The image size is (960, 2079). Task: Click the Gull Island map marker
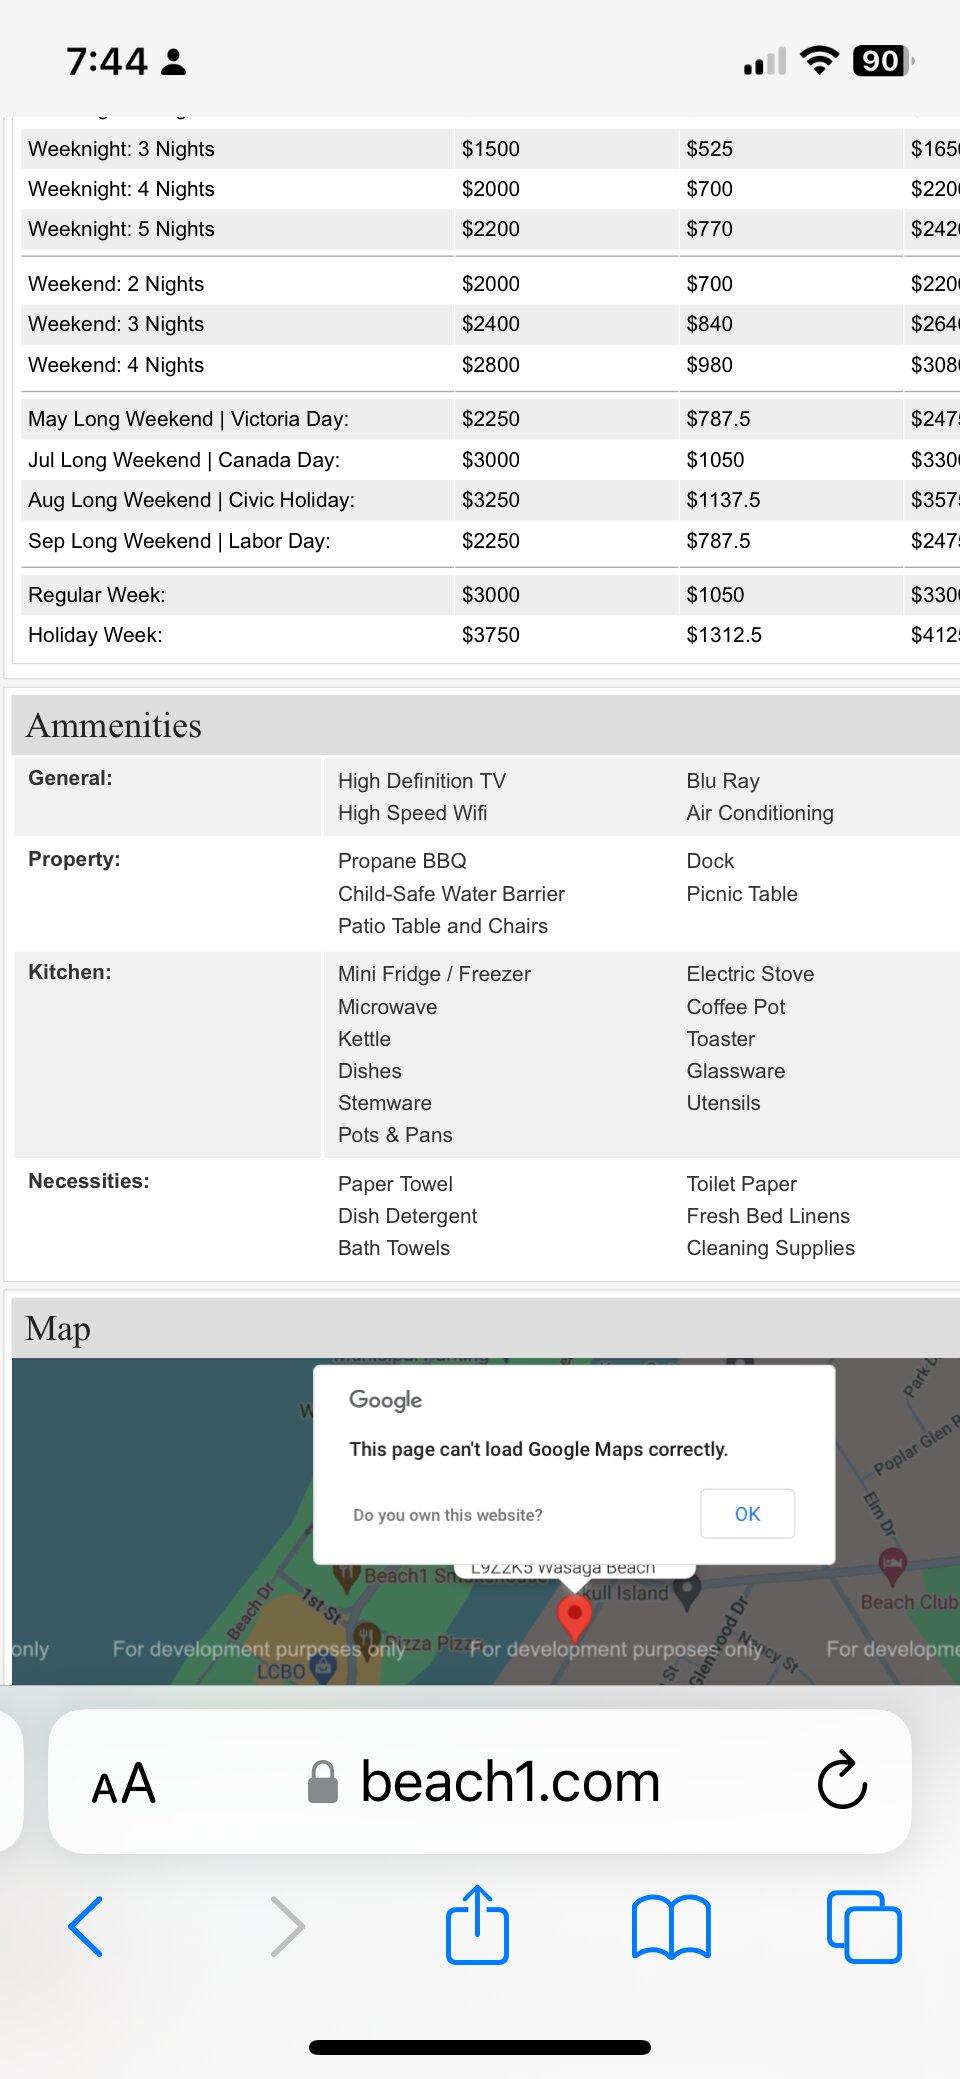[686, 1594]
